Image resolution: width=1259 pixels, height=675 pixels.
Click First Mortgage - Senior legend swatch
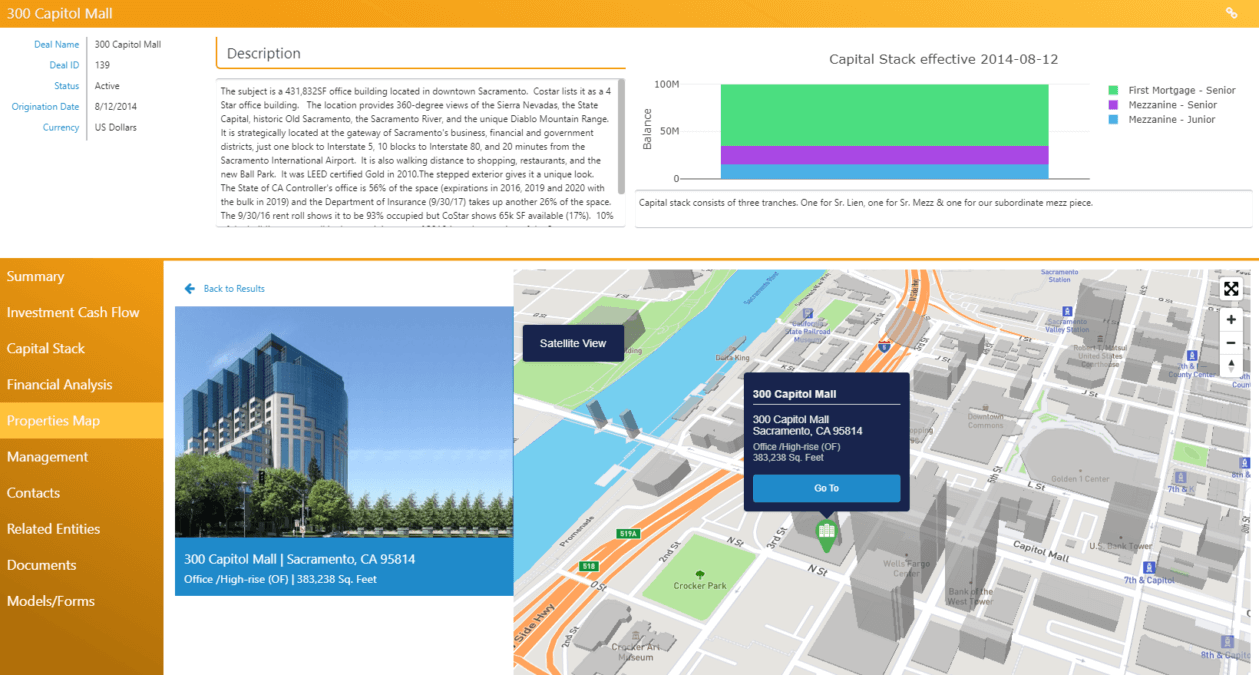click(x=1114, y=90)
